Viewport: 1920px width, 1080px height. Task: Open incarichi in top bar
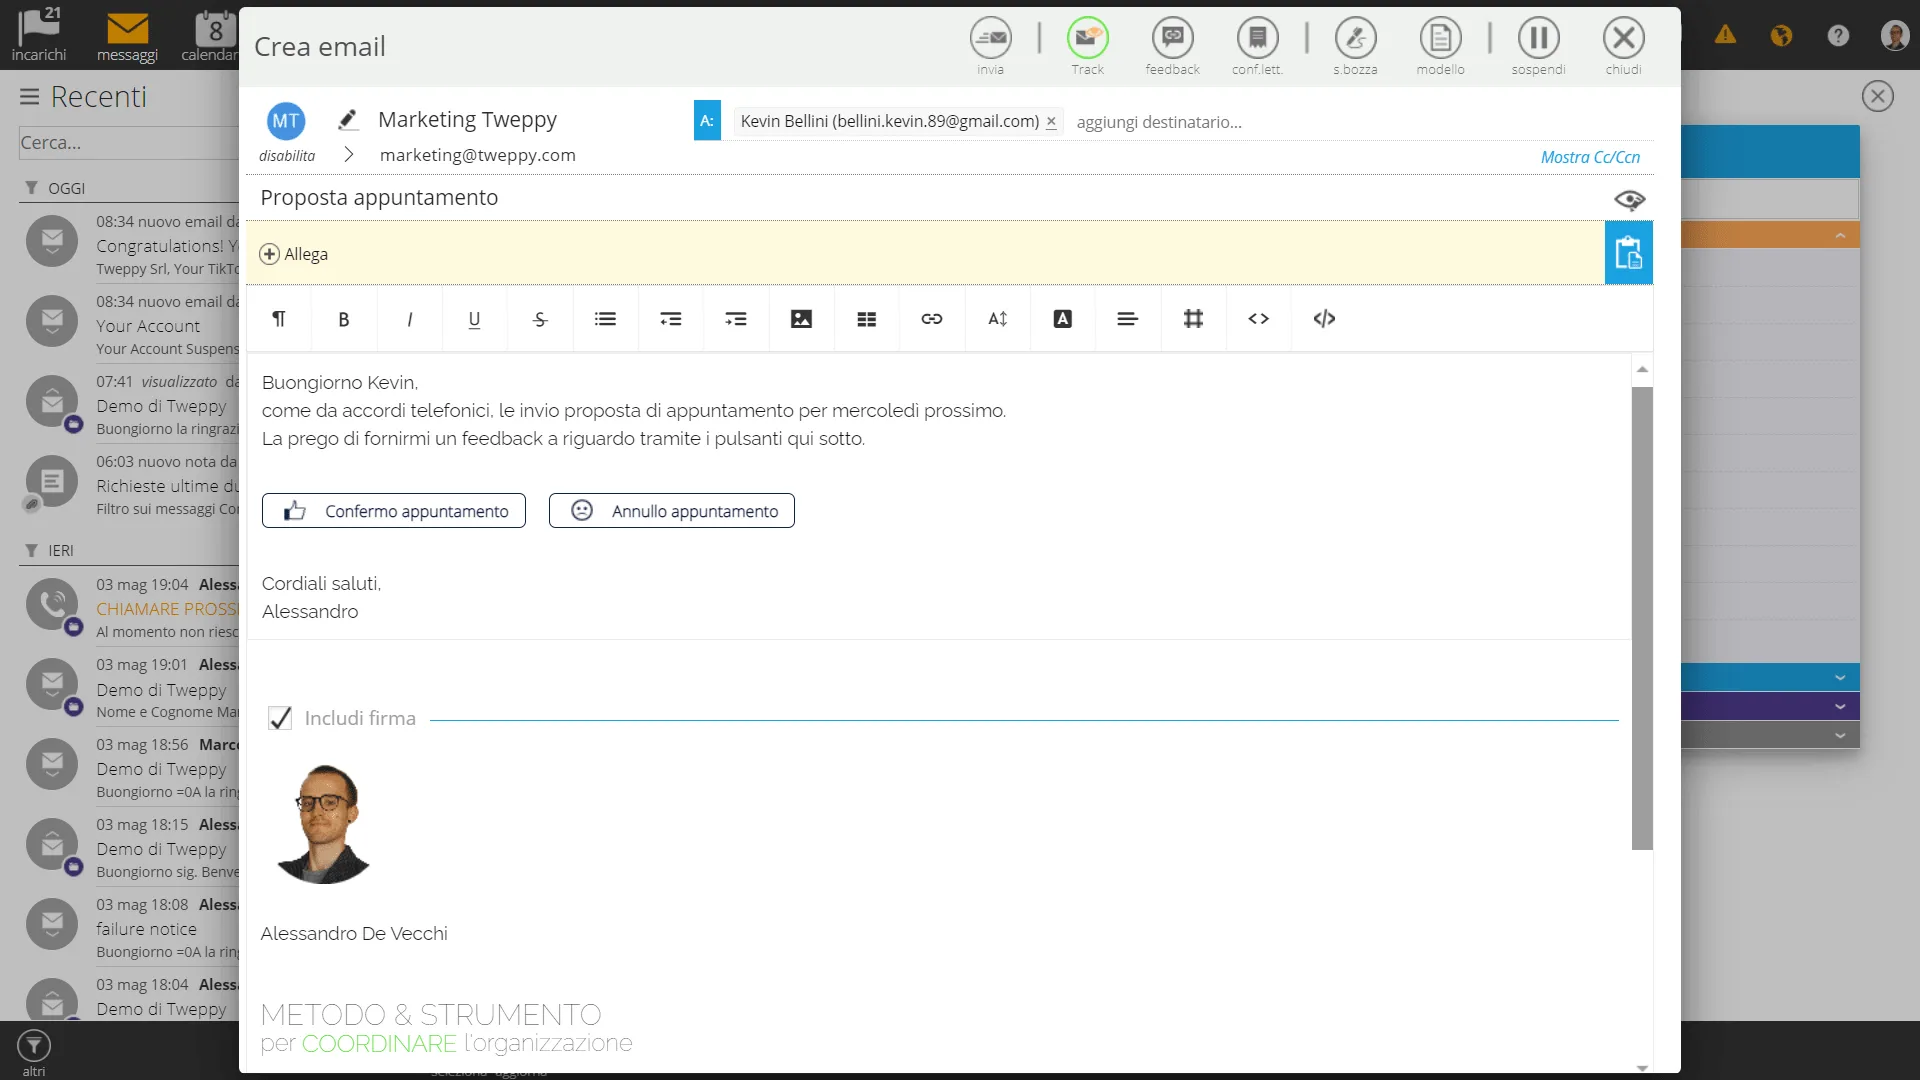pos(39,35)
